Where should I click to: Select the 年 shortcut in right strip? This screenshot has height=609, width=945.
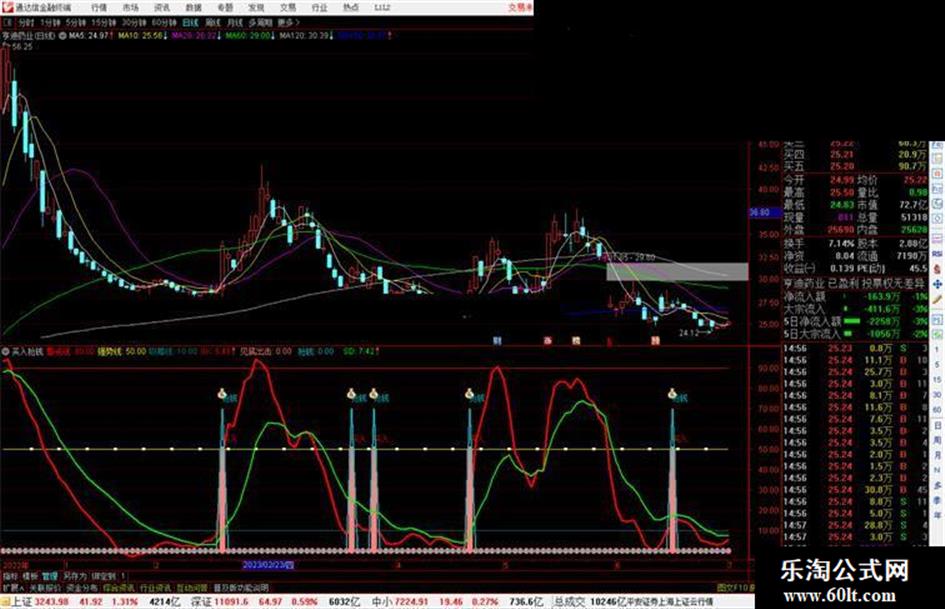point(937,516)
